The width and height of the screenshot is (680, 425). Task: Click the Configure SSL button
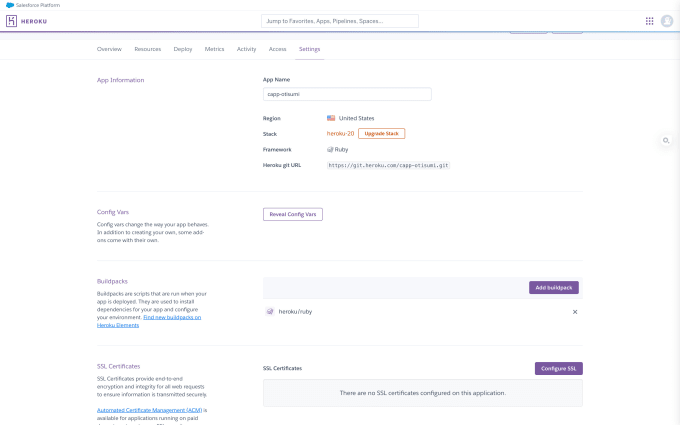click(x=559, y=369)
